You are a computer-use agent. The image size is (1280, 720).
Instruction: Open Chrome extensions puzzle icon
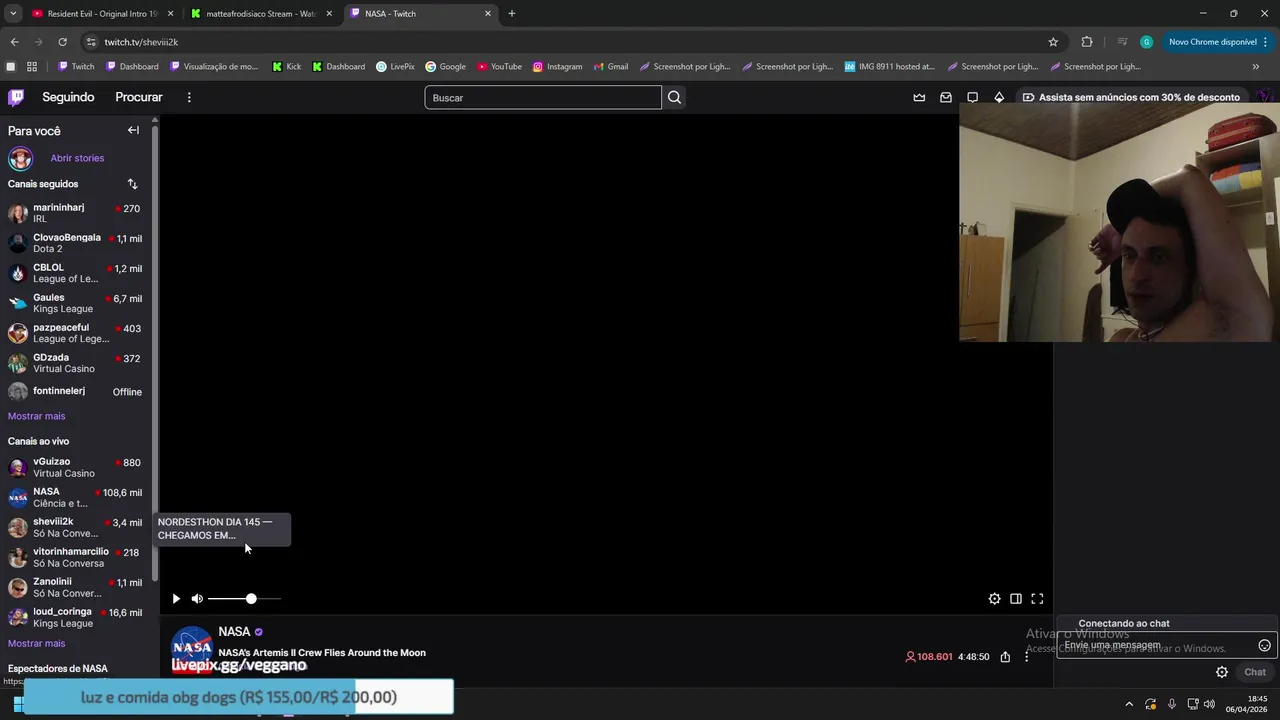1087,42
